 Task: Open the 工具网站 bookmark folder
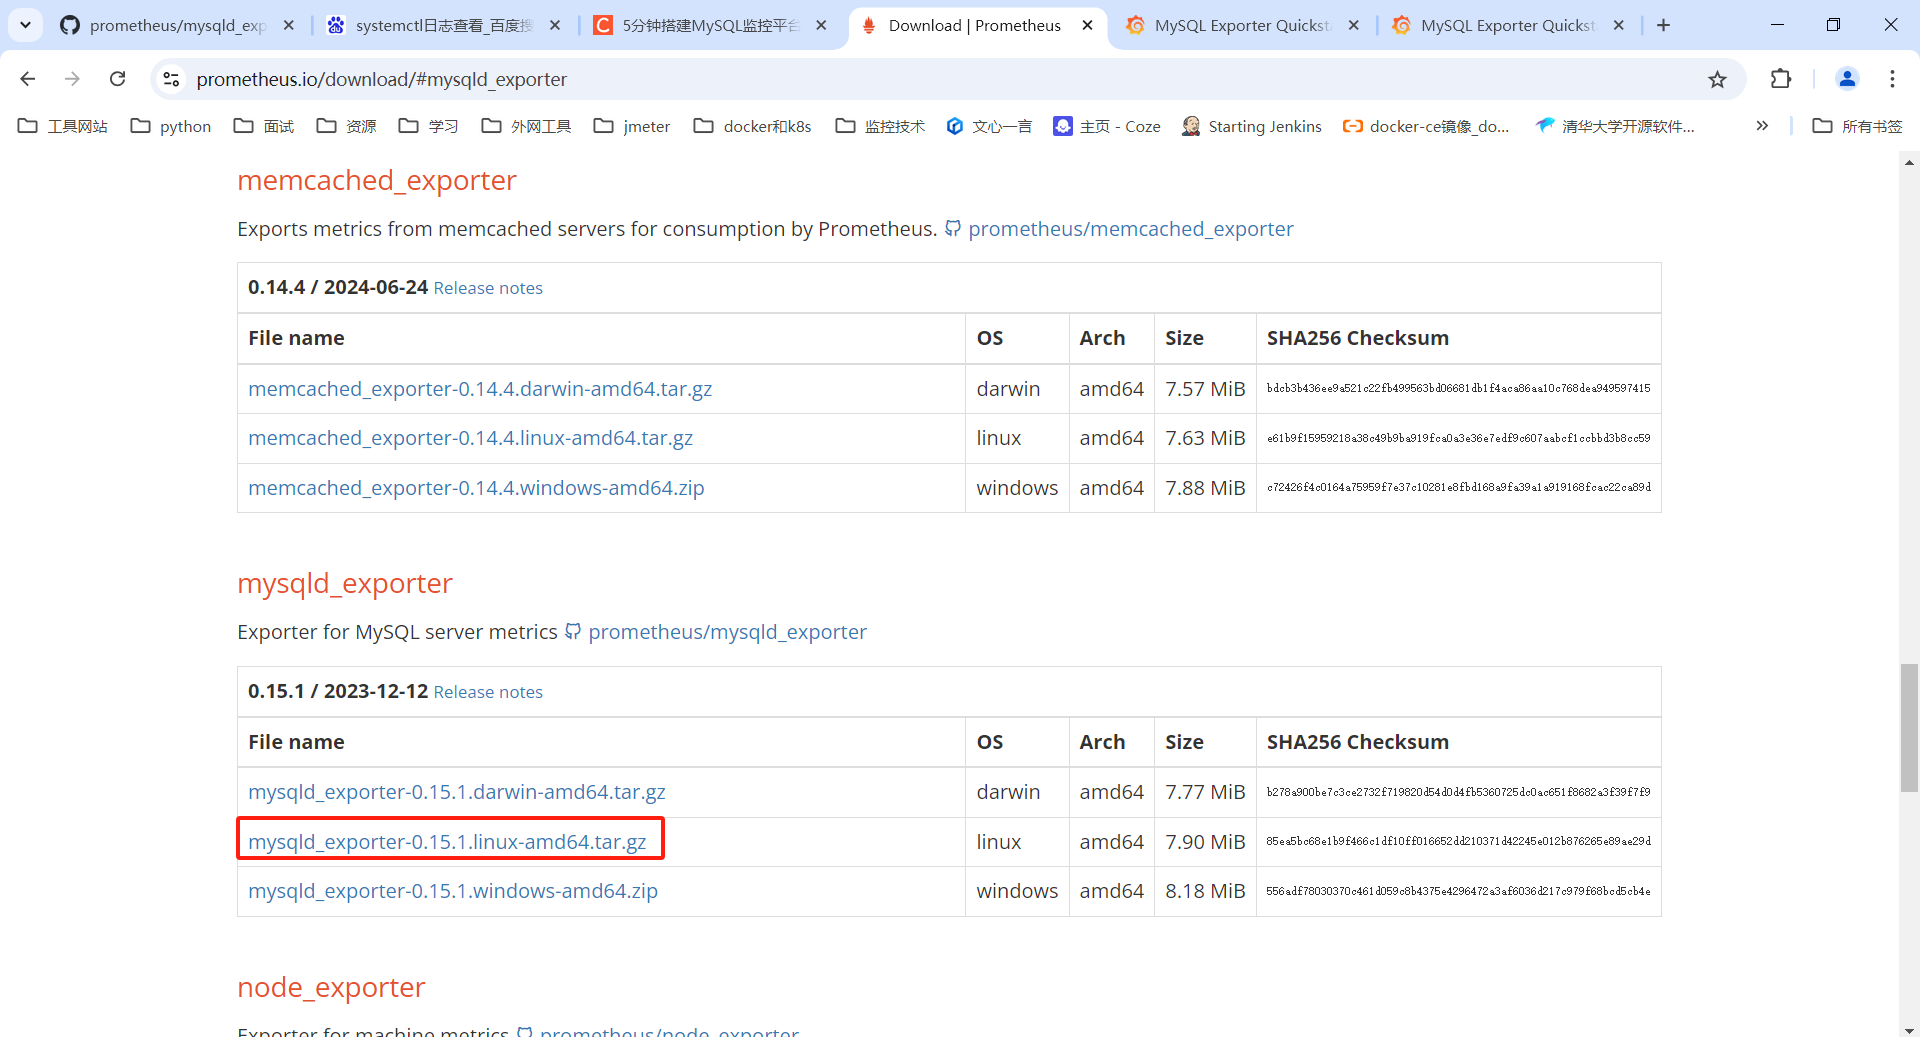tap(63, 126)
